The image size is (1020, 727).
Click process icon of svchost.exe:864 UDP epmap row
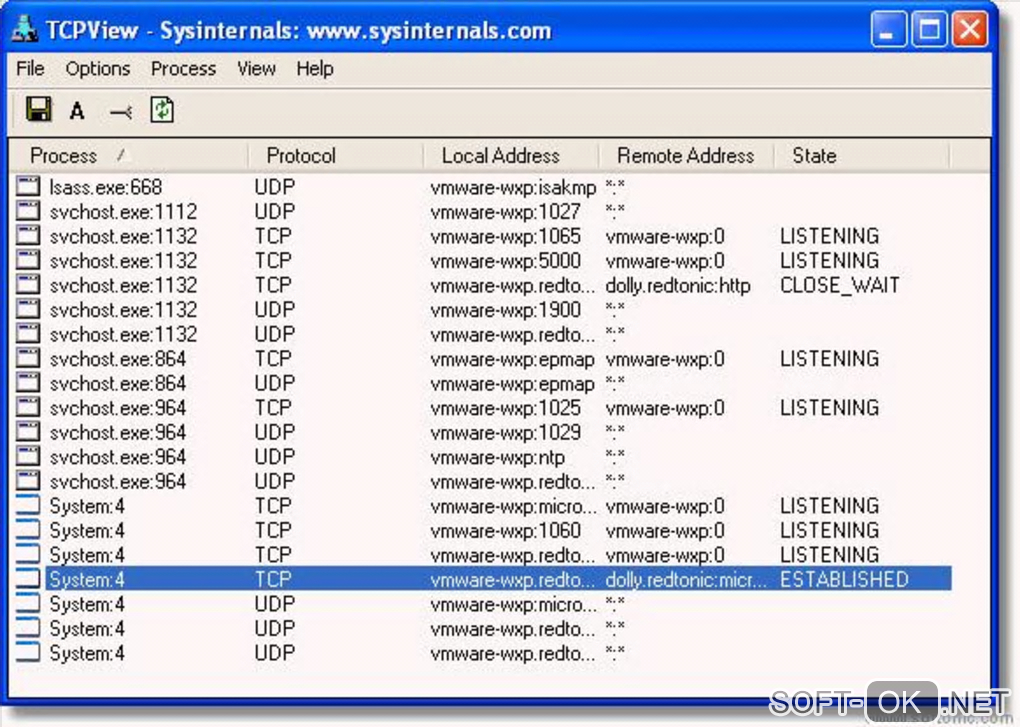[28, 383]
